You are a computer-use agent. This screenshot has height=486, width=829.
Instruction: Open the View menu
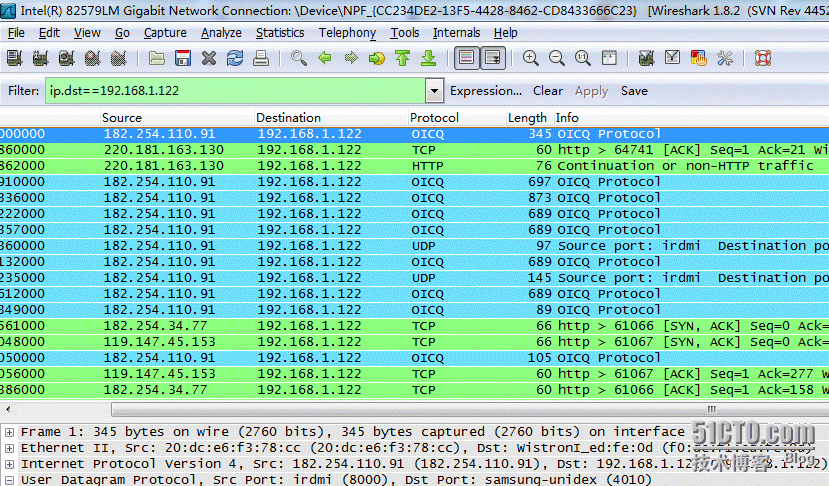[87, 33]
